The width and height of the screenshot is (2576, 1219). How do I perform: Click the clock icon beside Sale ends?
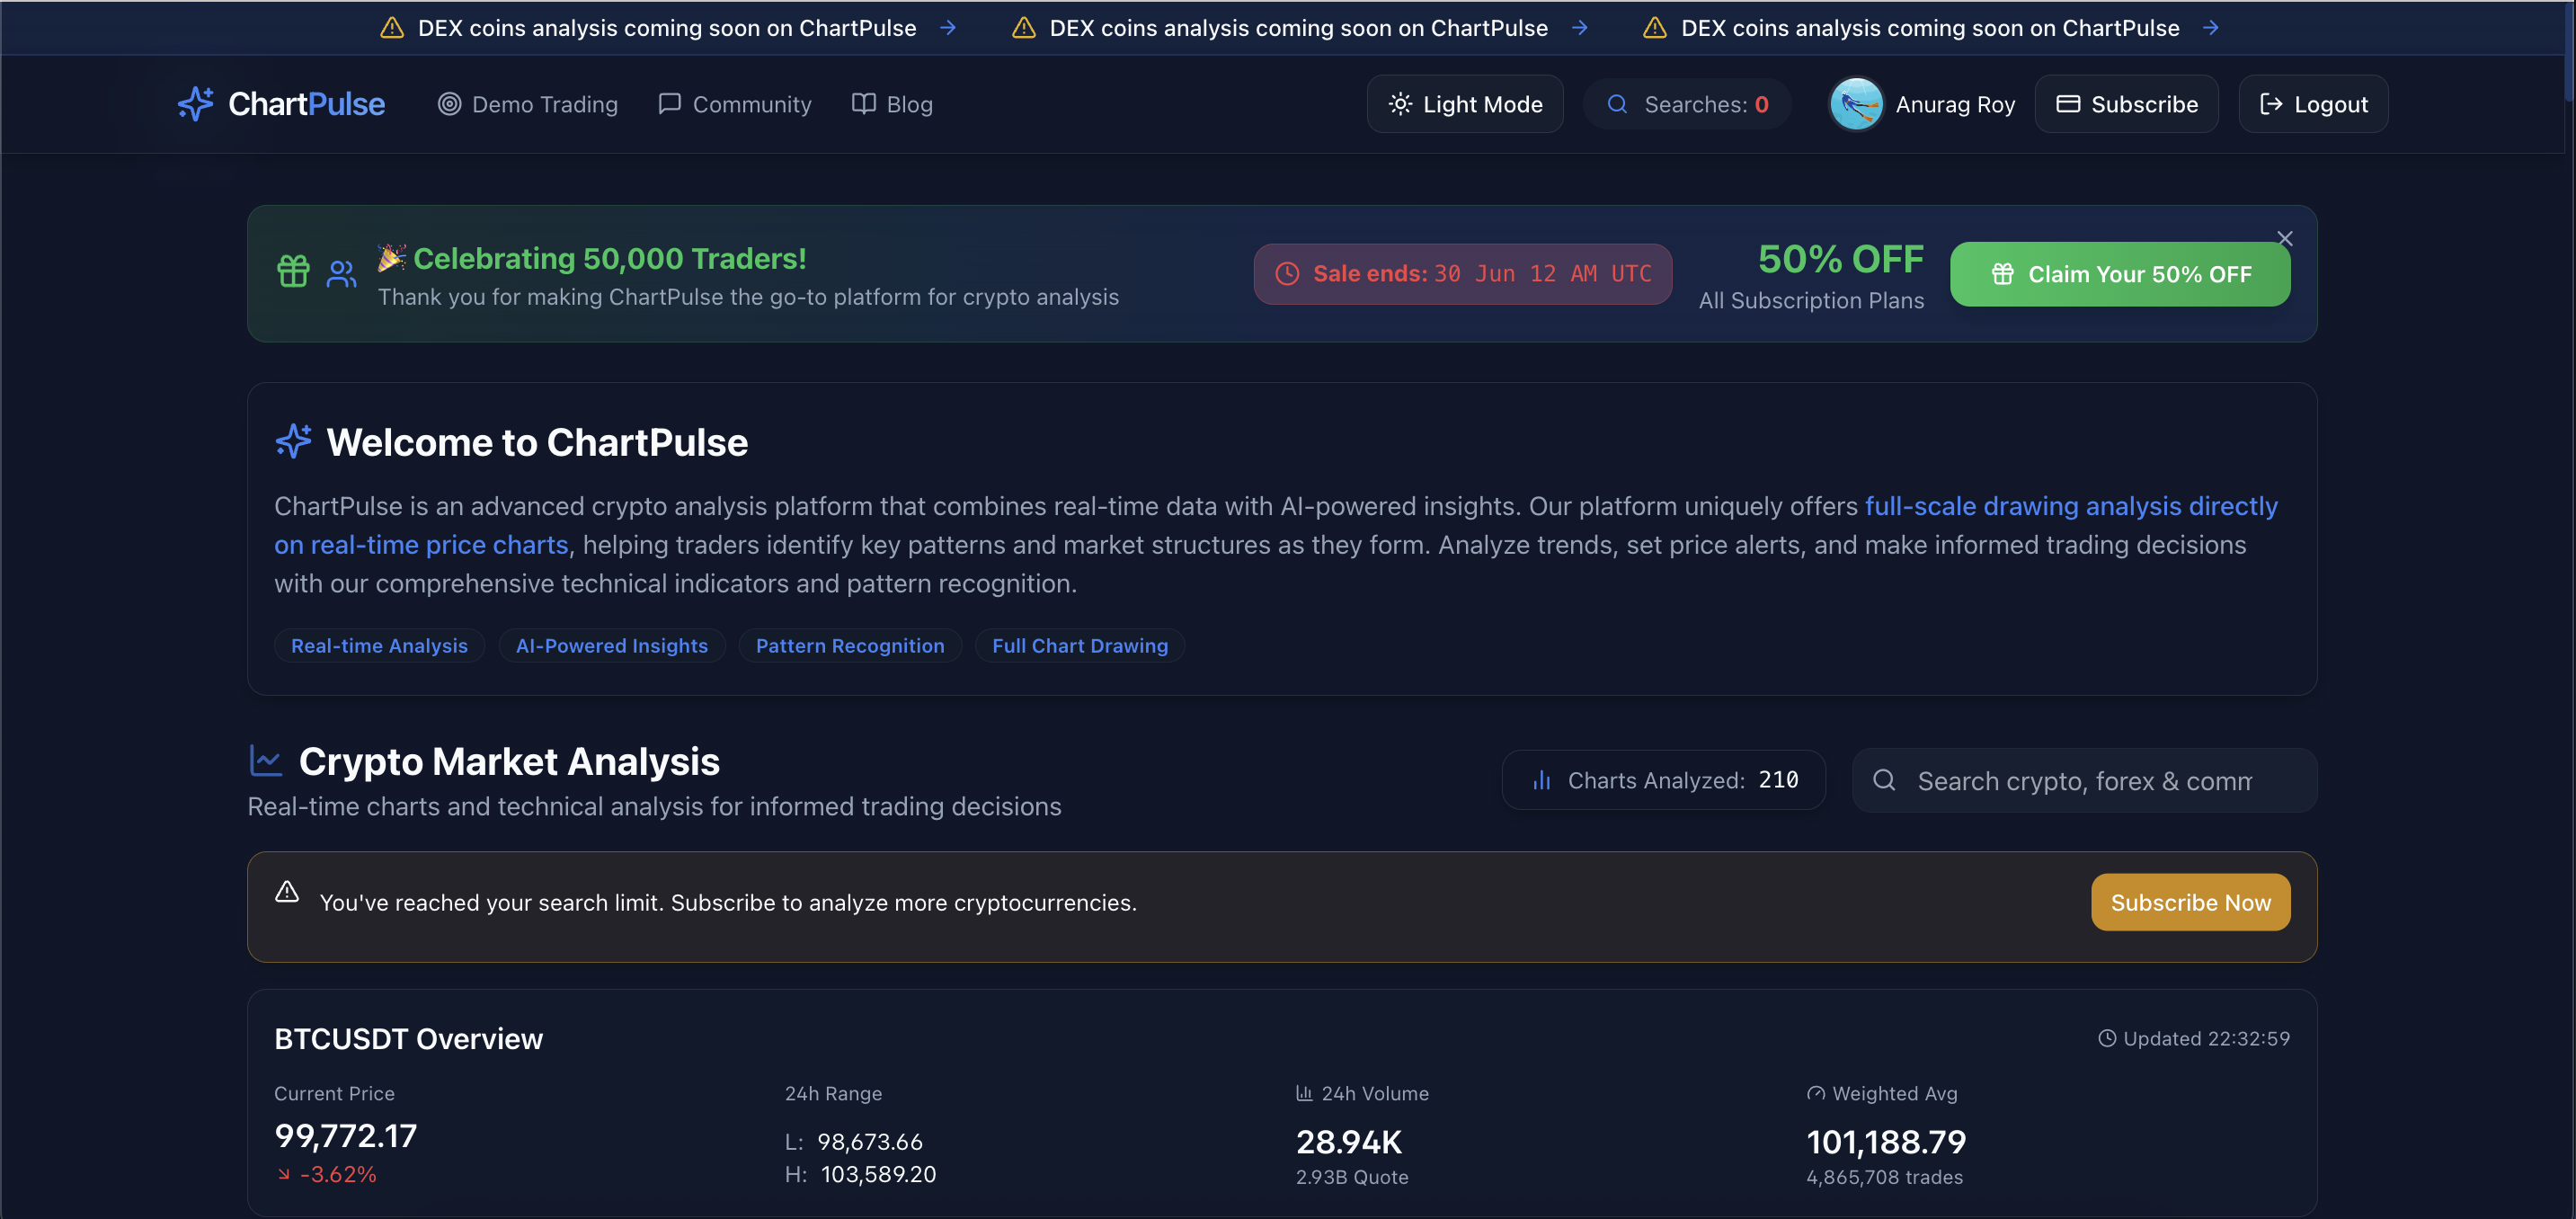tap(1287, 274)
